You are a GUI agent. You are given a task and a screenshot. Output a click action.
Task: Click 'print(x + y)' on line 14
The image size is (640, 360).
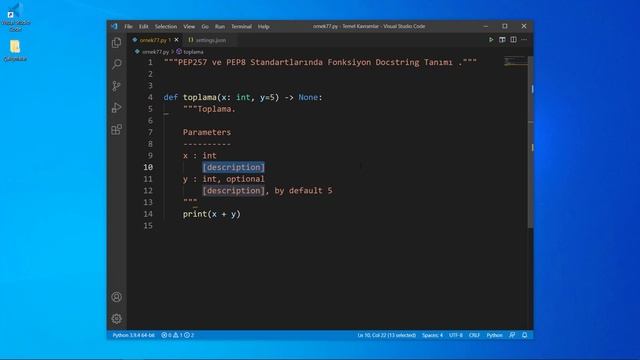212,214
